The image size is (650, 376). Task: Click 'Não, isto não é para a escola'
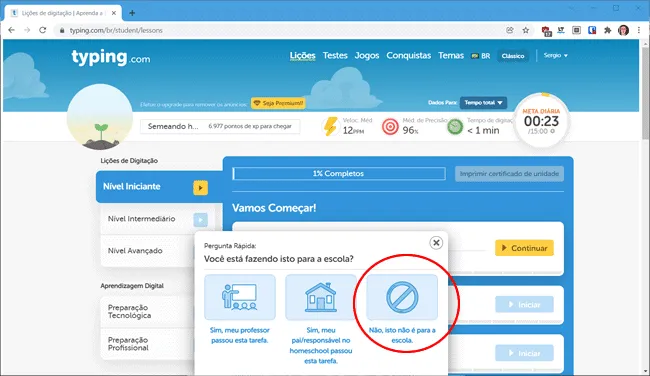[x=402, y=335]
